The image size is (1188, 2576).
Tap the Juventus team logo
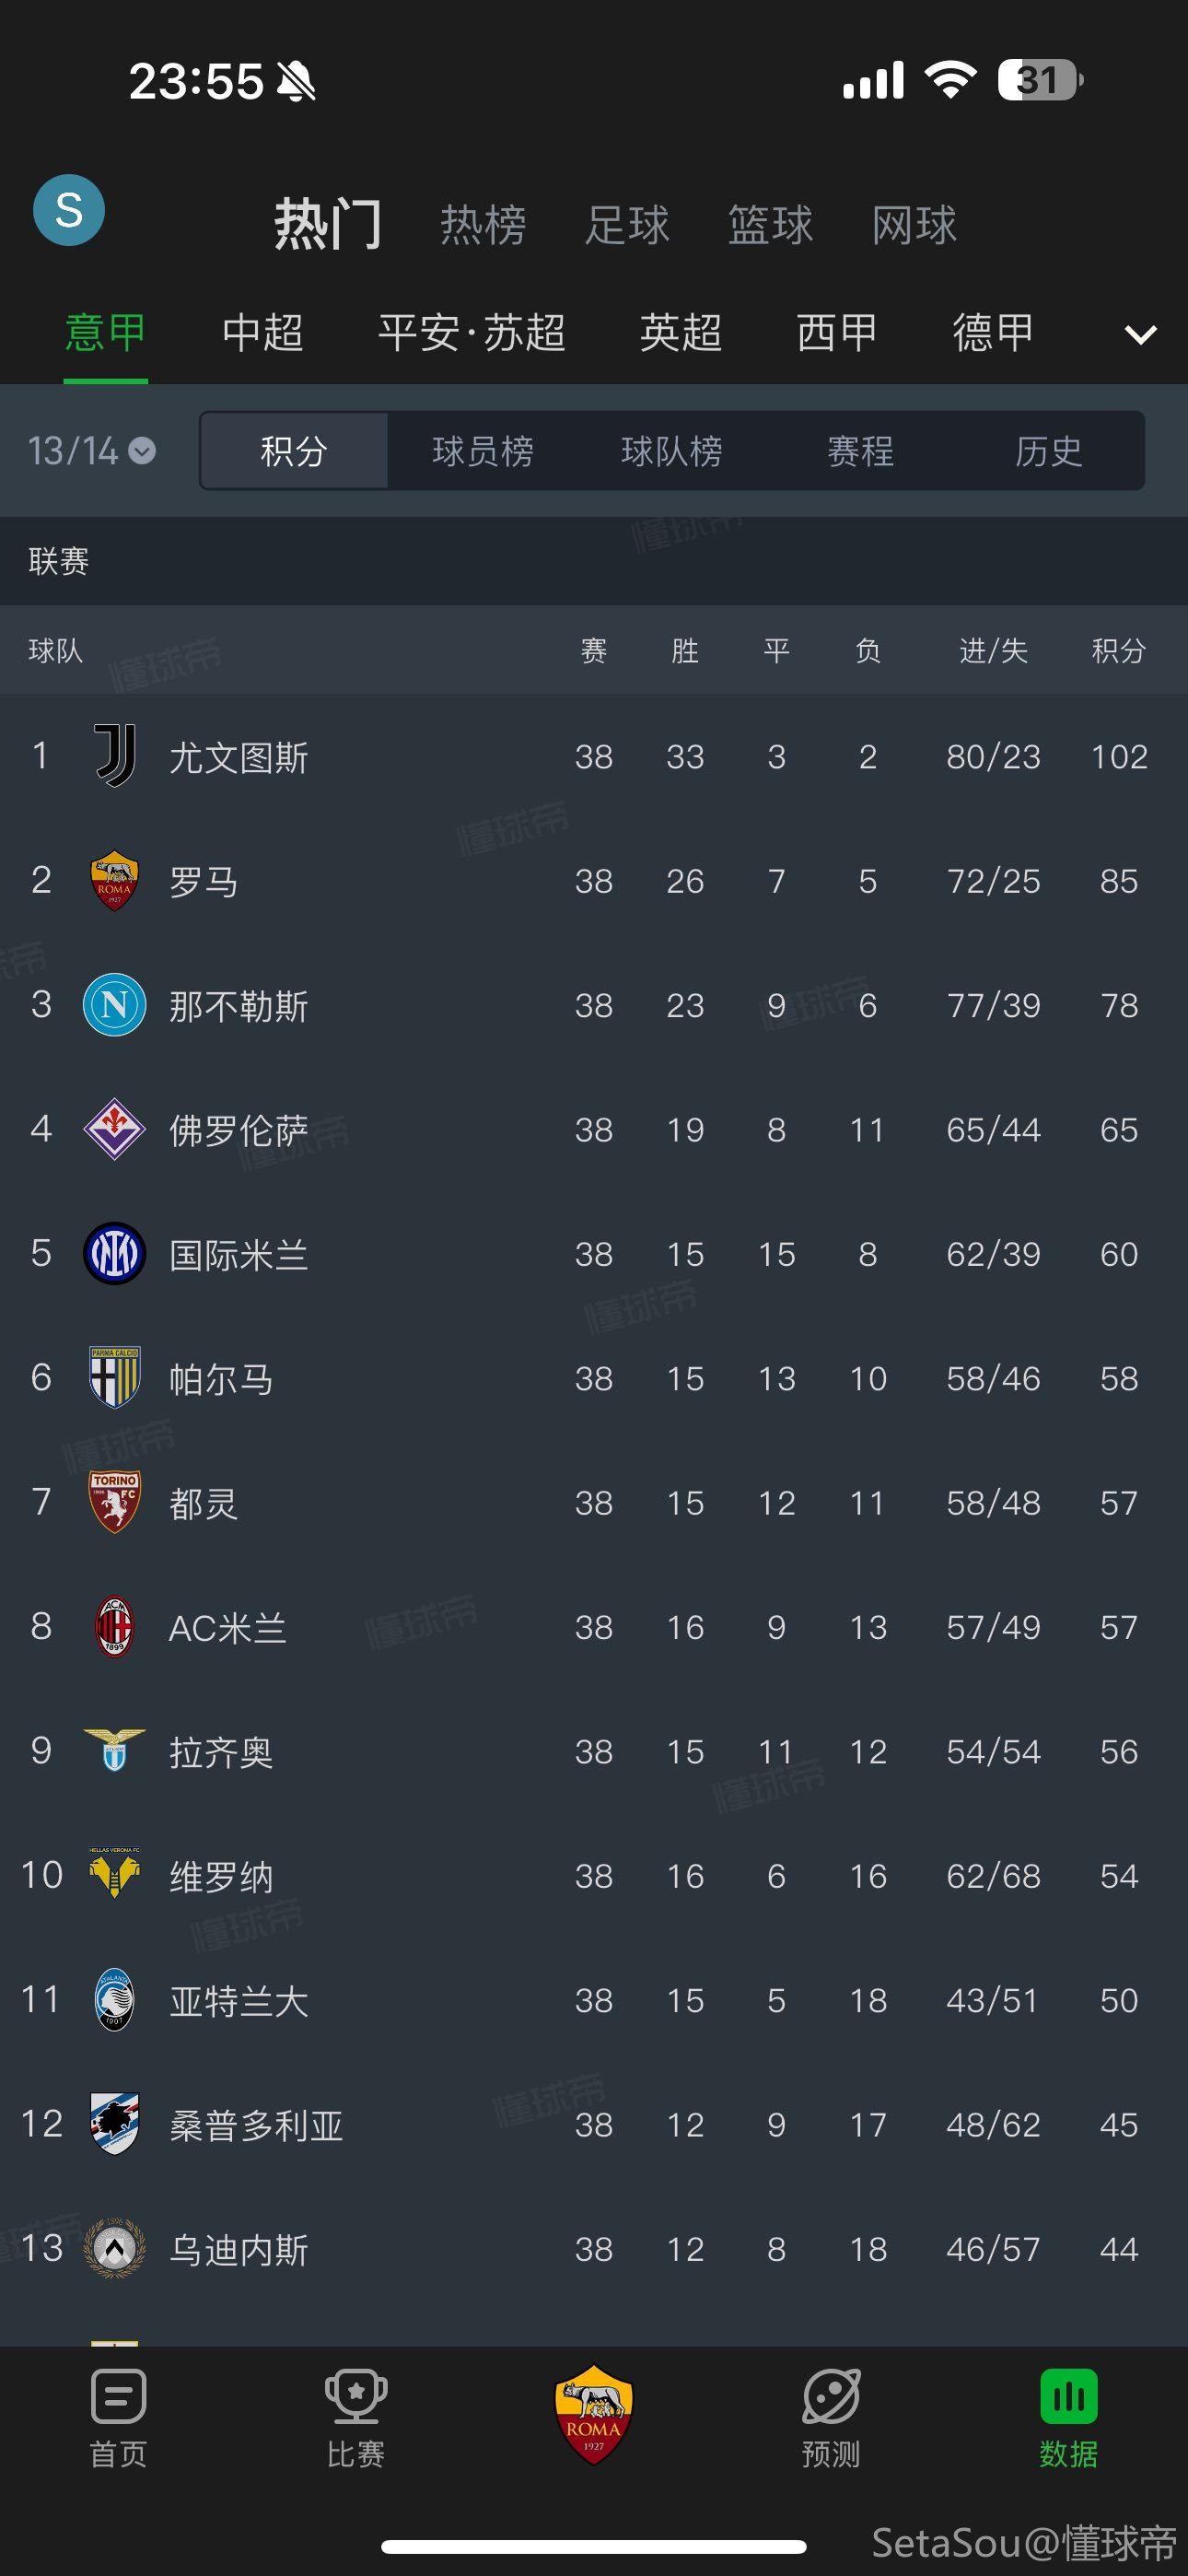coord(115,756)
